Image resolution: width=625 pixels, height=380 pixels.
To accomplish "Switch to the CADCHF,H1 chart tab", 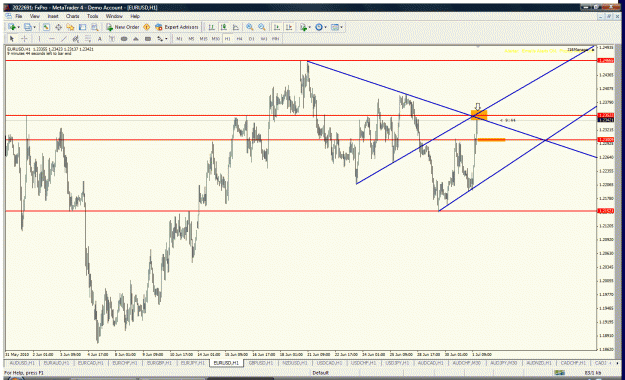I will point(573,363).
